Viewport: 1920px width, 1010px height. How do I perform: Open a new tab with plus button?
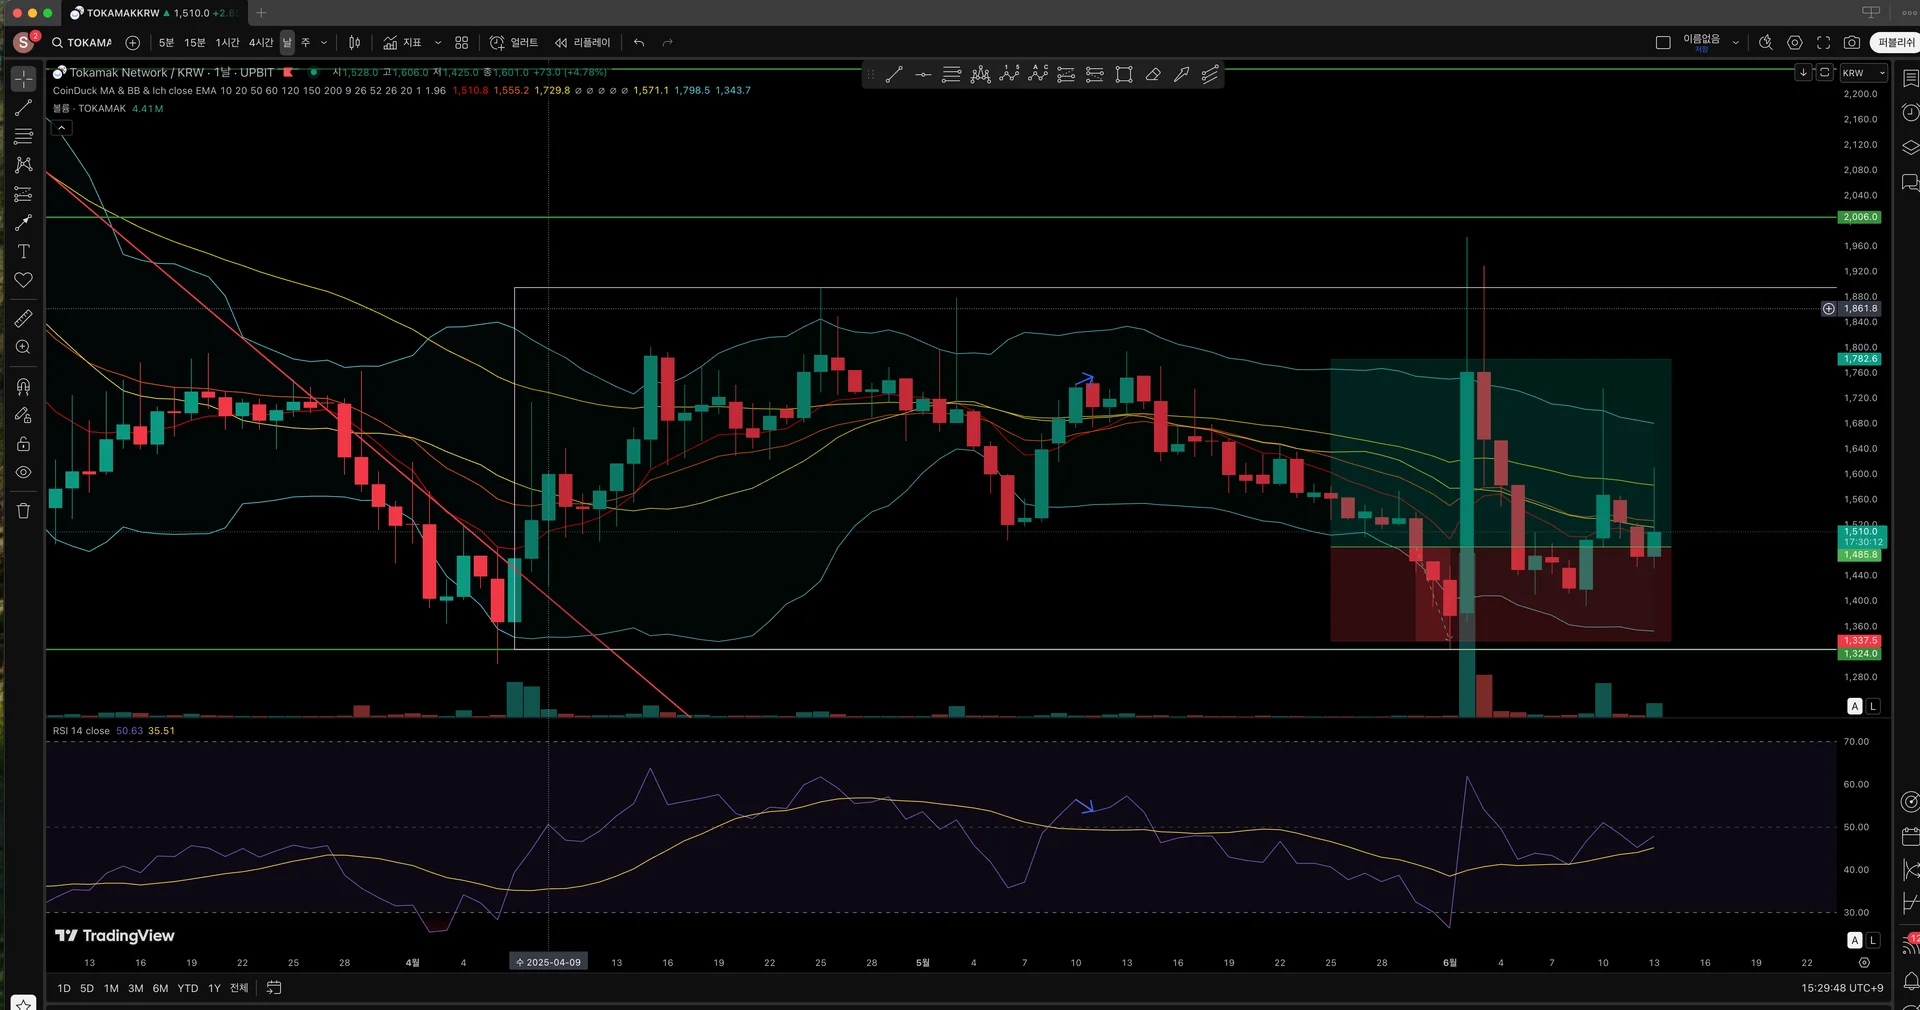261,13
